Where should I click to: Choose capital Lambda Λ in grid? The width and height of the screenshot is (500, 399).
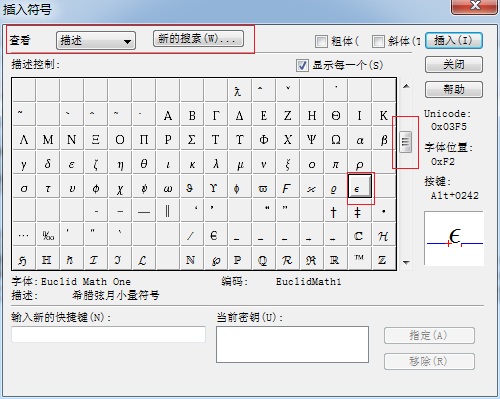click(x=24, y=140)
